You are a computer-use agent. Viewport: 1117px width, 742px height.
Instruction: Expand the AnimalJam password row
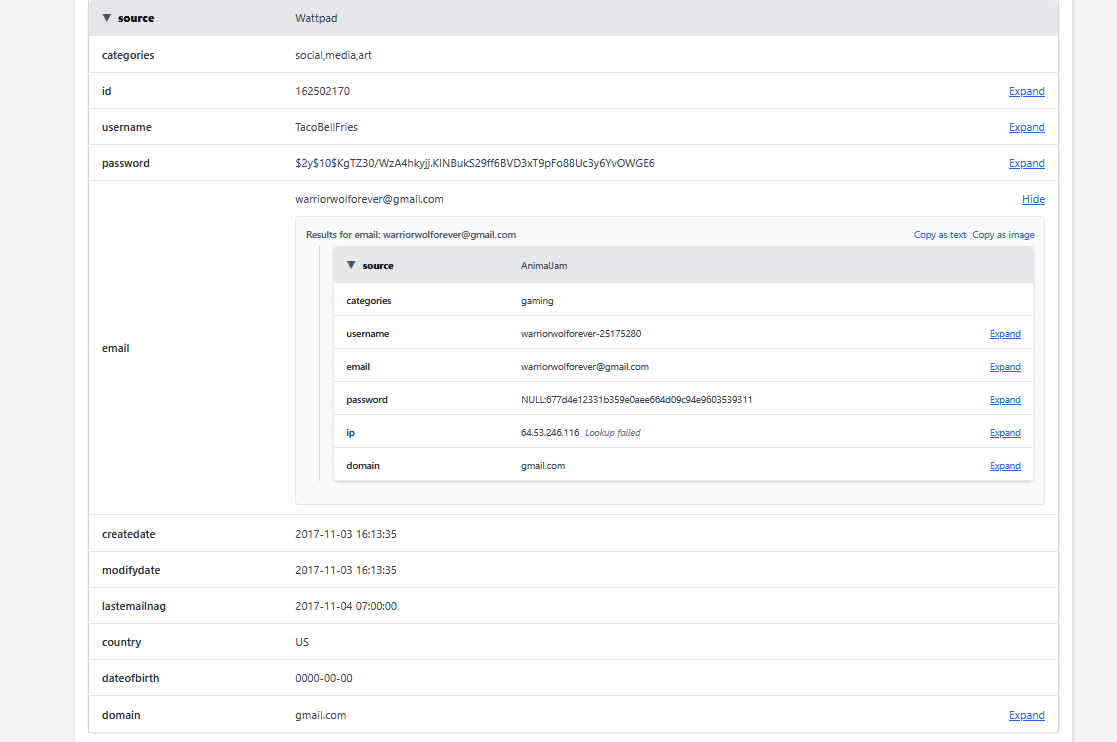click(x=1005, y=400)
